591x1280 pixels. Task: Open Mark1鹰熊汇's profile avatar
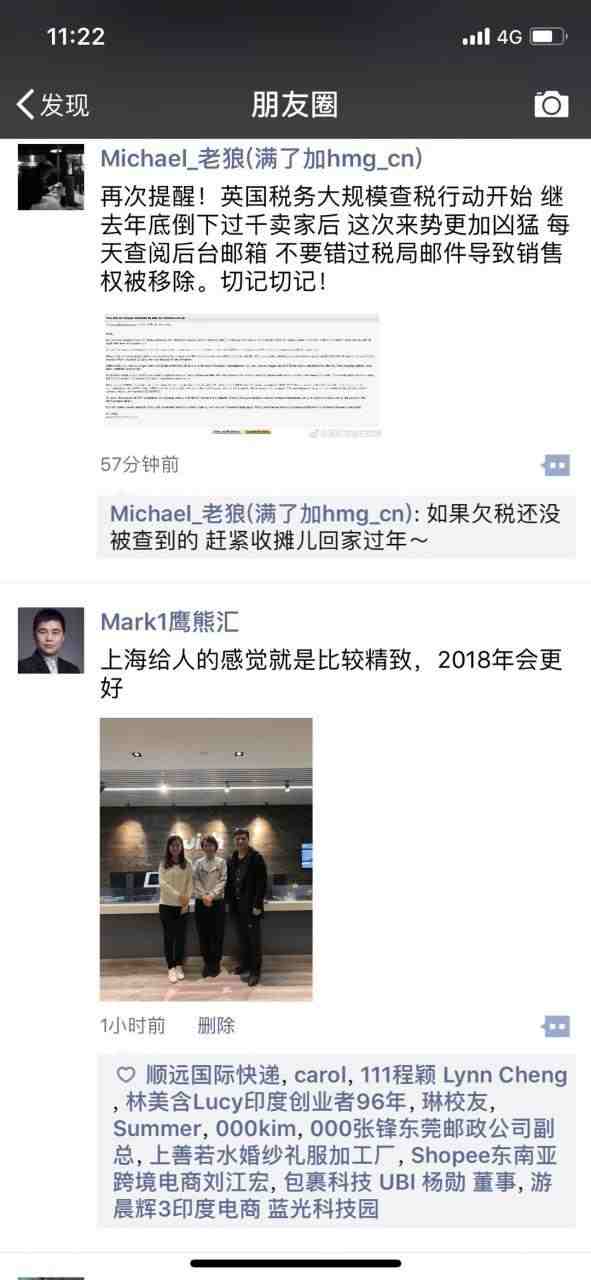pyautogui.click(x=51, y=640)
